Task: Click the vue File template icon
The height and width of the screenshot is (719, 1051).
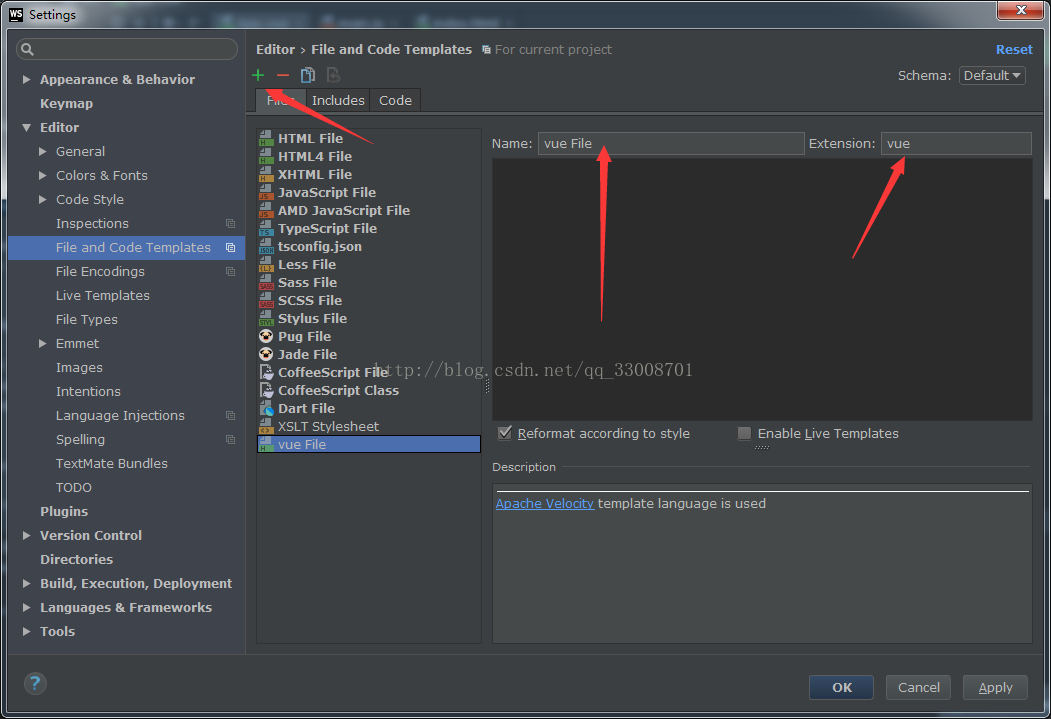Action: point(266,444)
